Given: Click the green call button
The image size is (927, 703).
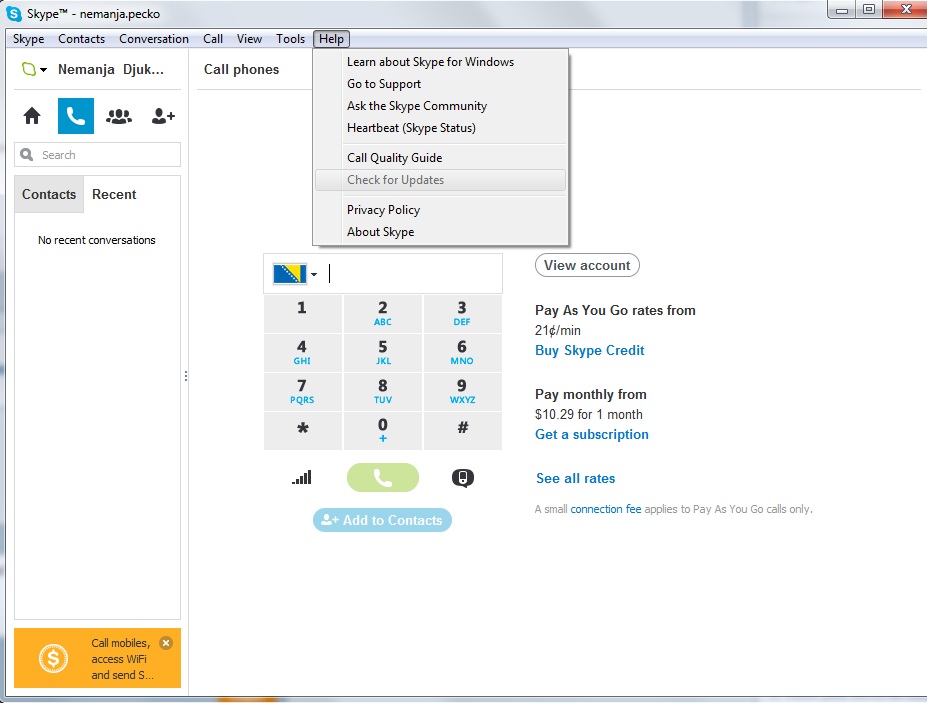Looking at the screenshot, I should click(x=383, y=477).
